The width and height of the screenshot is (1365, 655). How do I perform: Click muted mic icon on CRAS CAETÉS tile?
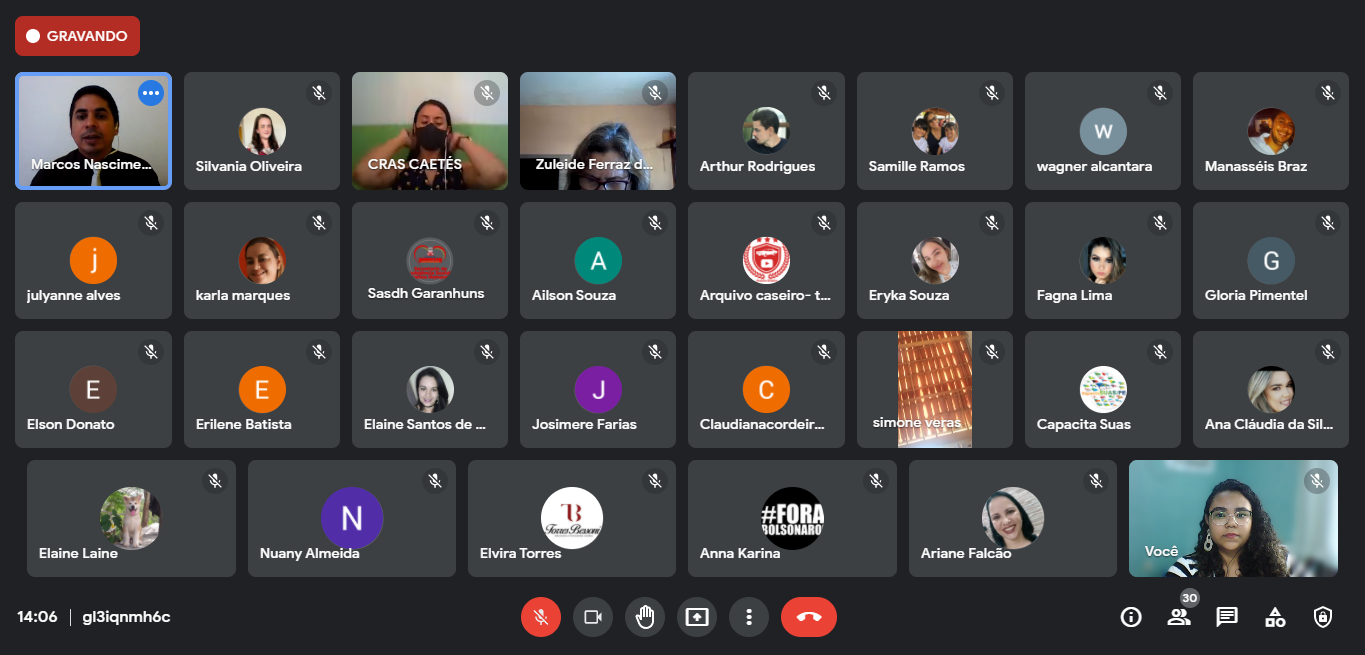tap(486, 93)
